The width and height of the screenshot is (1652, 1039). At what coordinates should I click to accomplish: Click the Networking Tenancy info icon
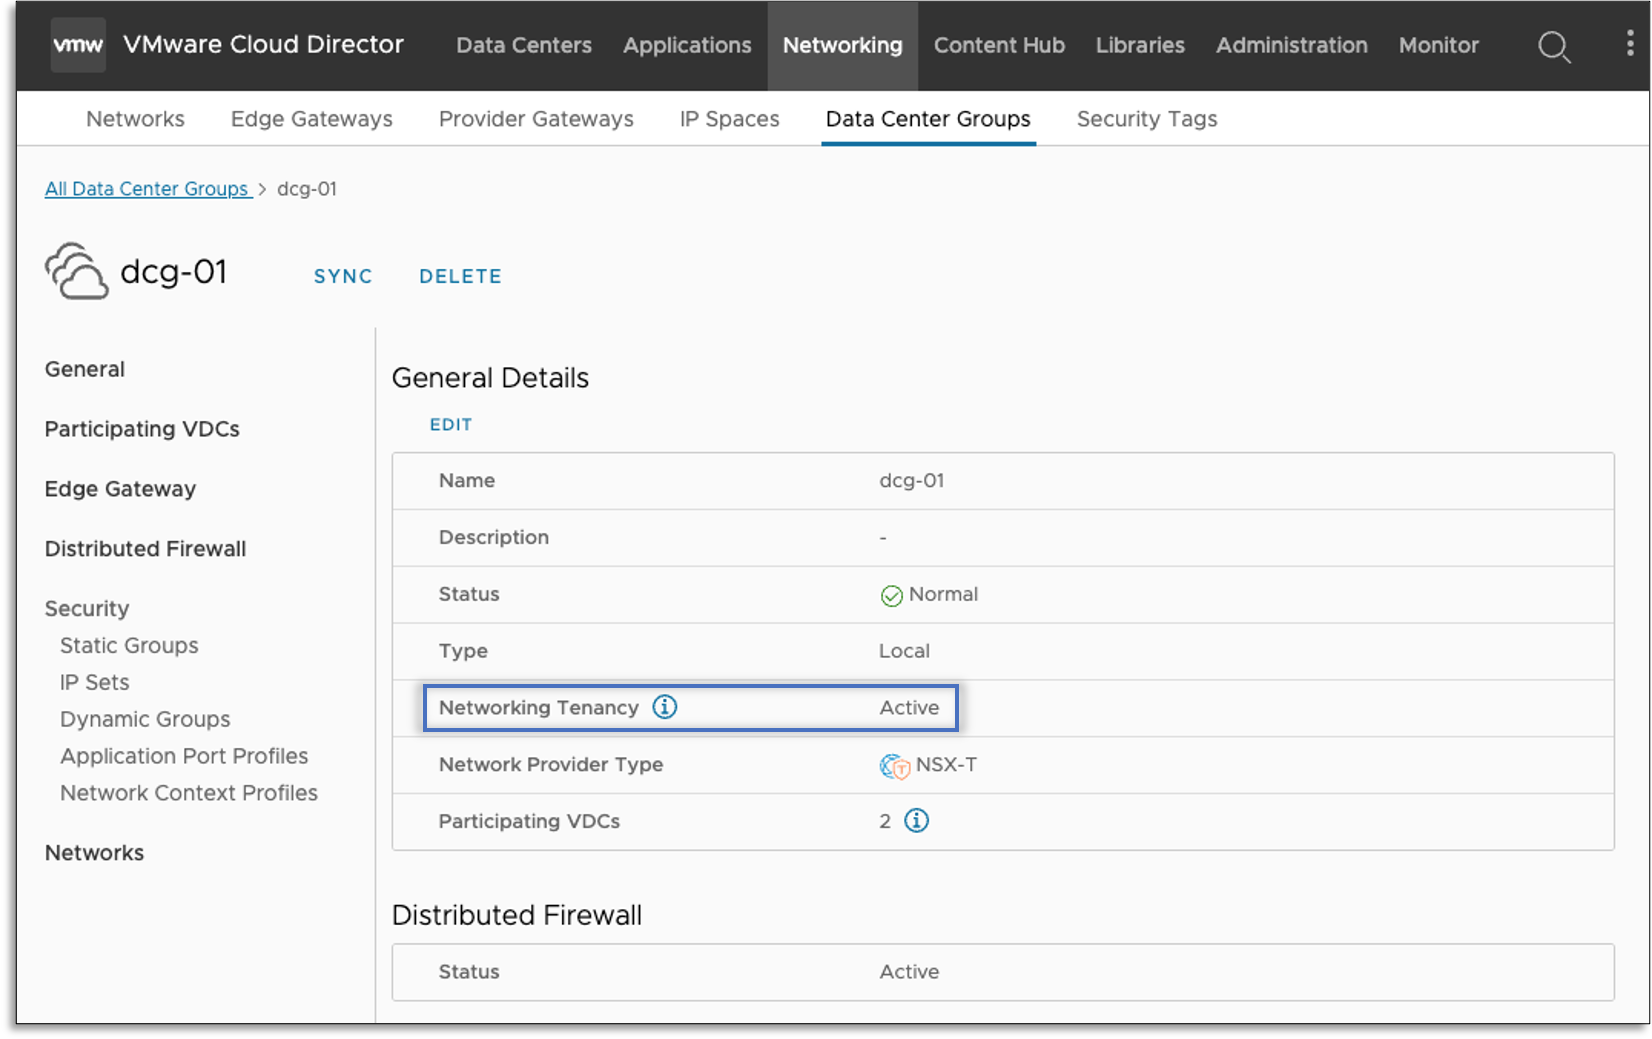(x=665, y=707)
